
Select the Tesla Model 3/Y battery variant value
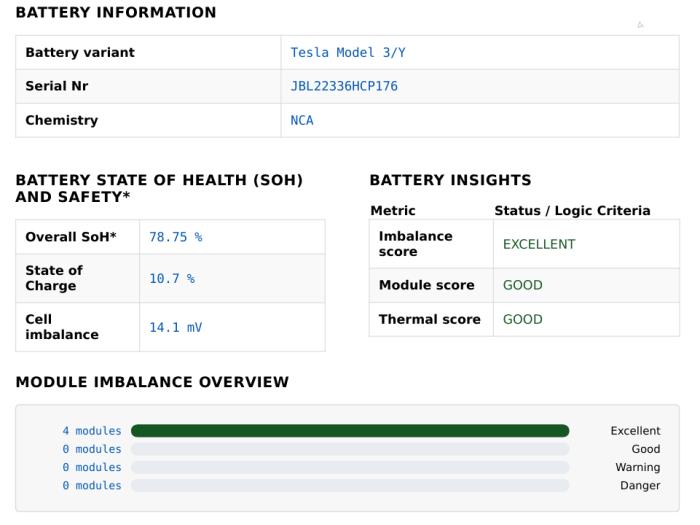348,53
